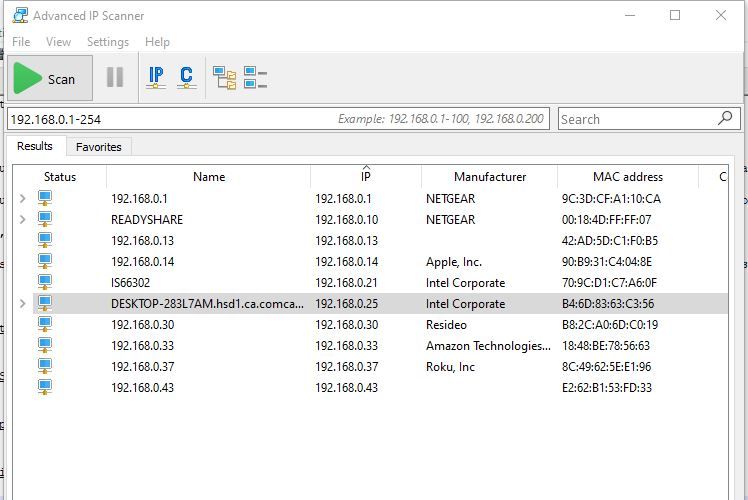Click the IP range input field
Screen dimensions: 748x500
[x=170, y=119]
